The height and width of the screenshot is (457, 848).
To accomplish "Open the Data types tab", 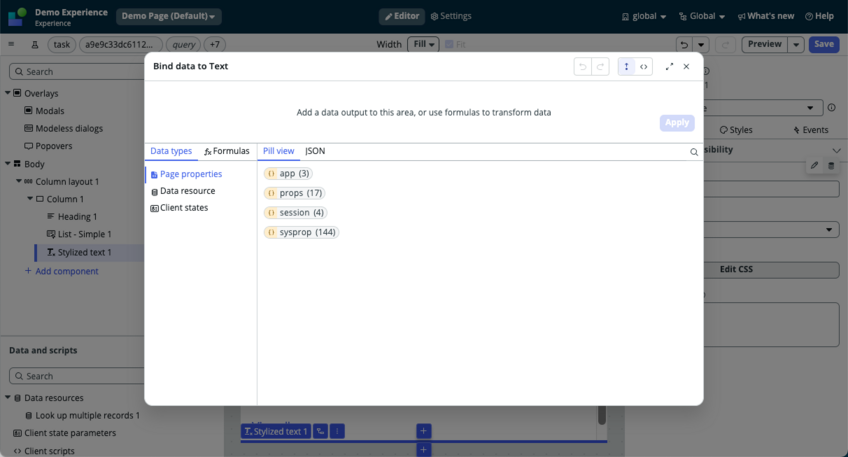I will click(171, 151).
